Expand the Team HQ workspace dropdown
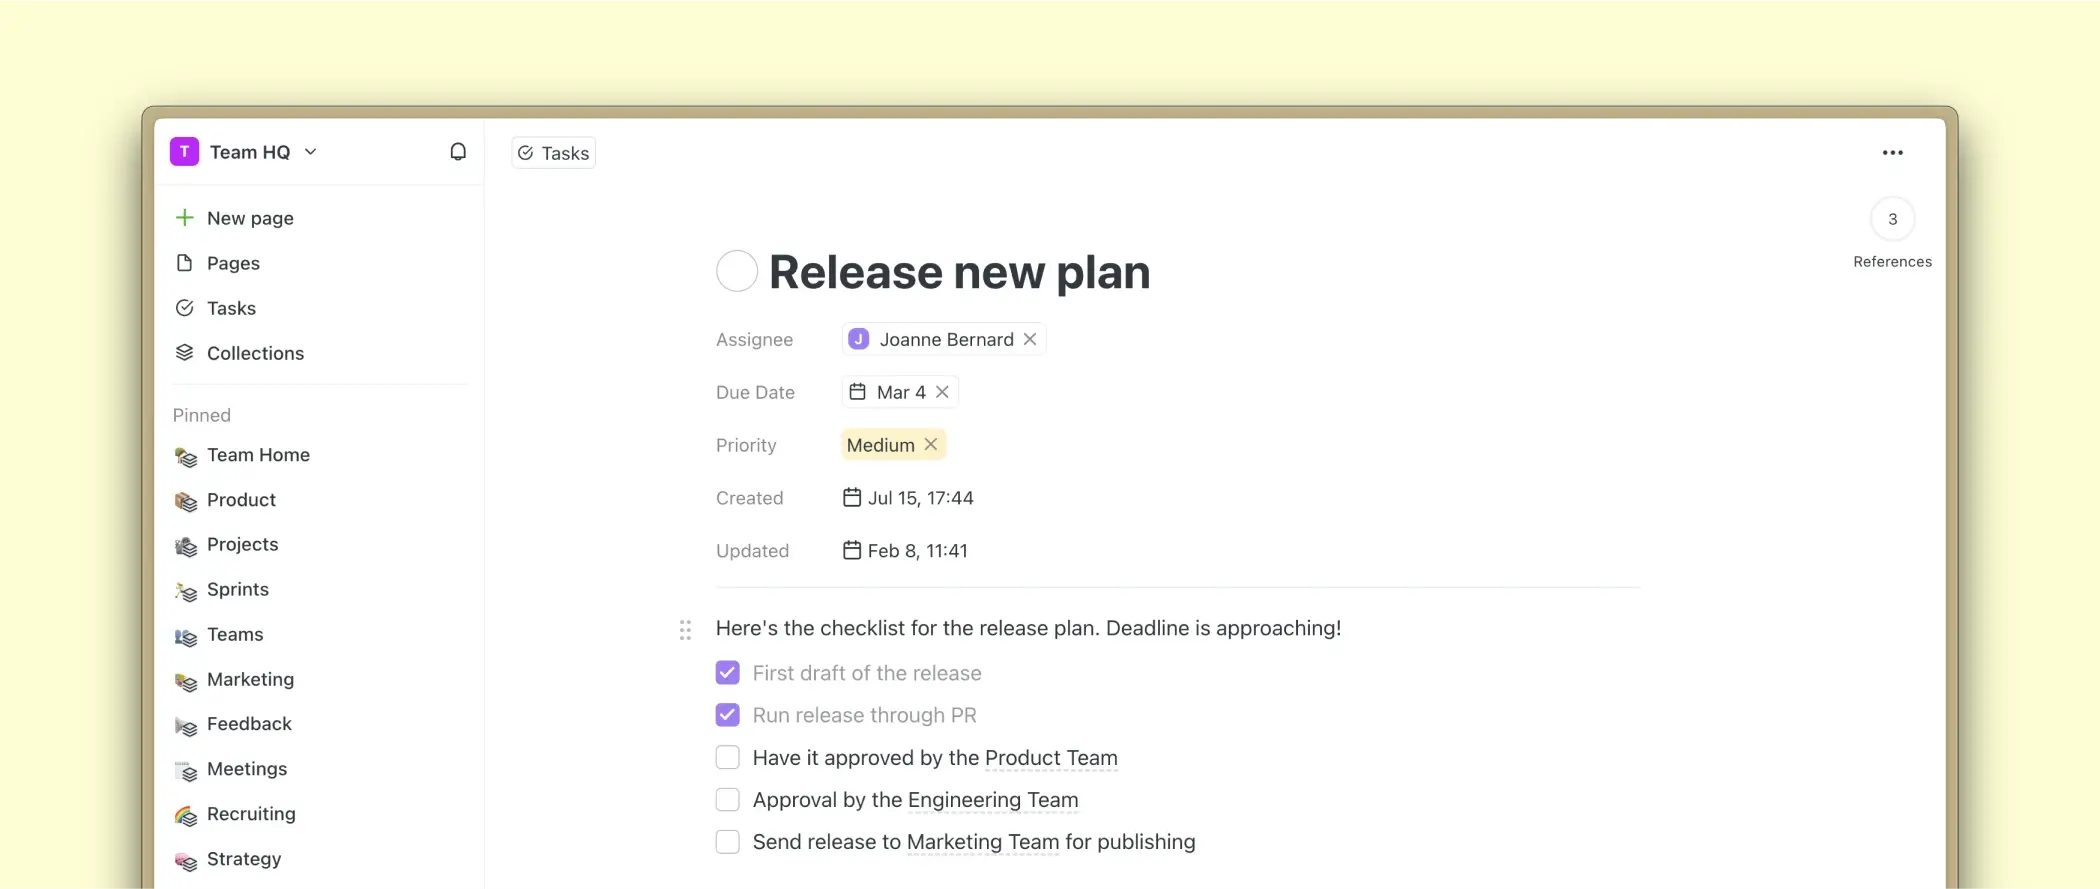Viewport: 2100px width, 889px height. [311, 152]
